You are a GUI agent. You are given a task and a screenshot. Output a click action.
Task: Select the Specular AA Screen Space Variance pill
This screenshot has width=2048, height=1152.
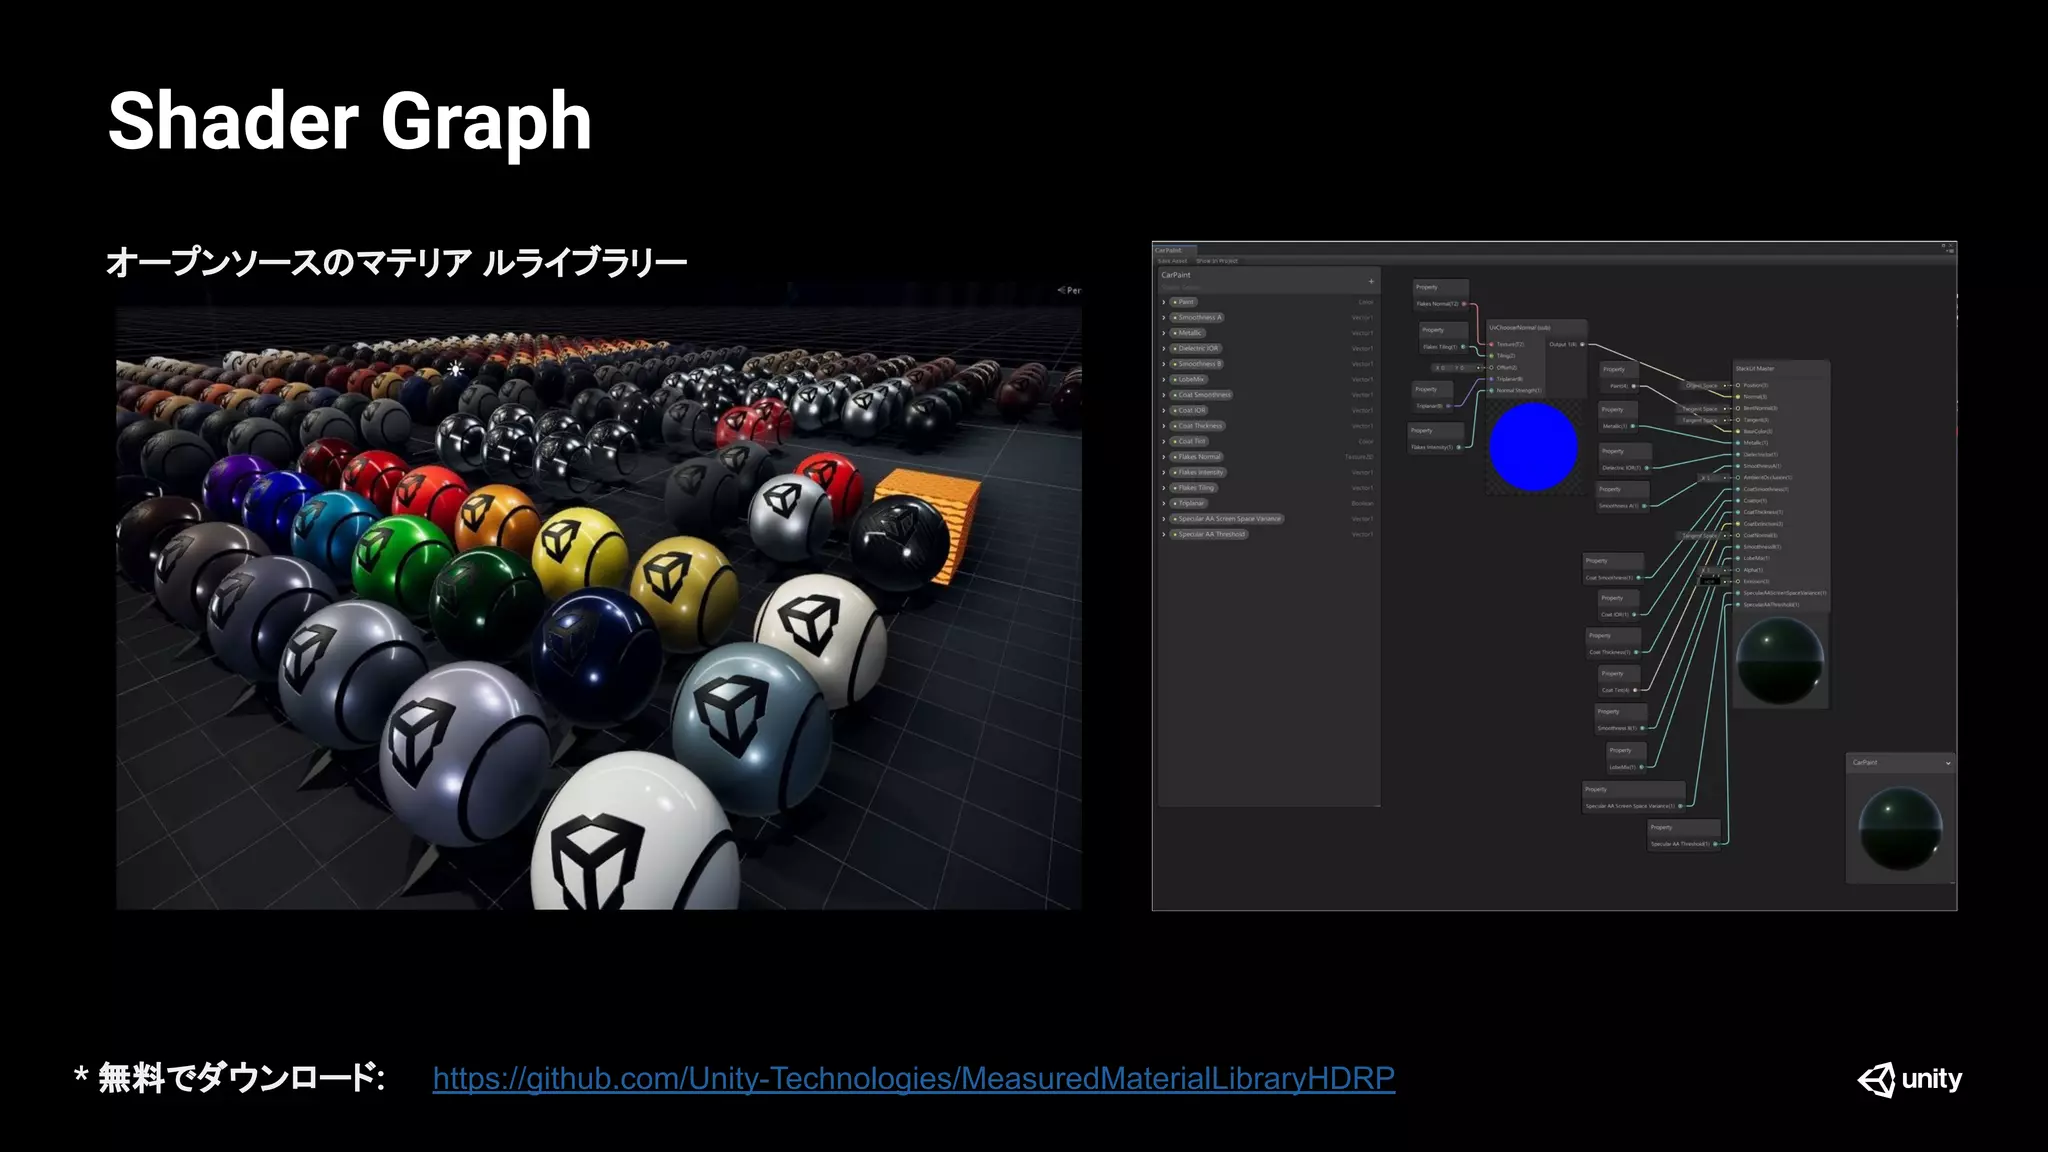1227,519
